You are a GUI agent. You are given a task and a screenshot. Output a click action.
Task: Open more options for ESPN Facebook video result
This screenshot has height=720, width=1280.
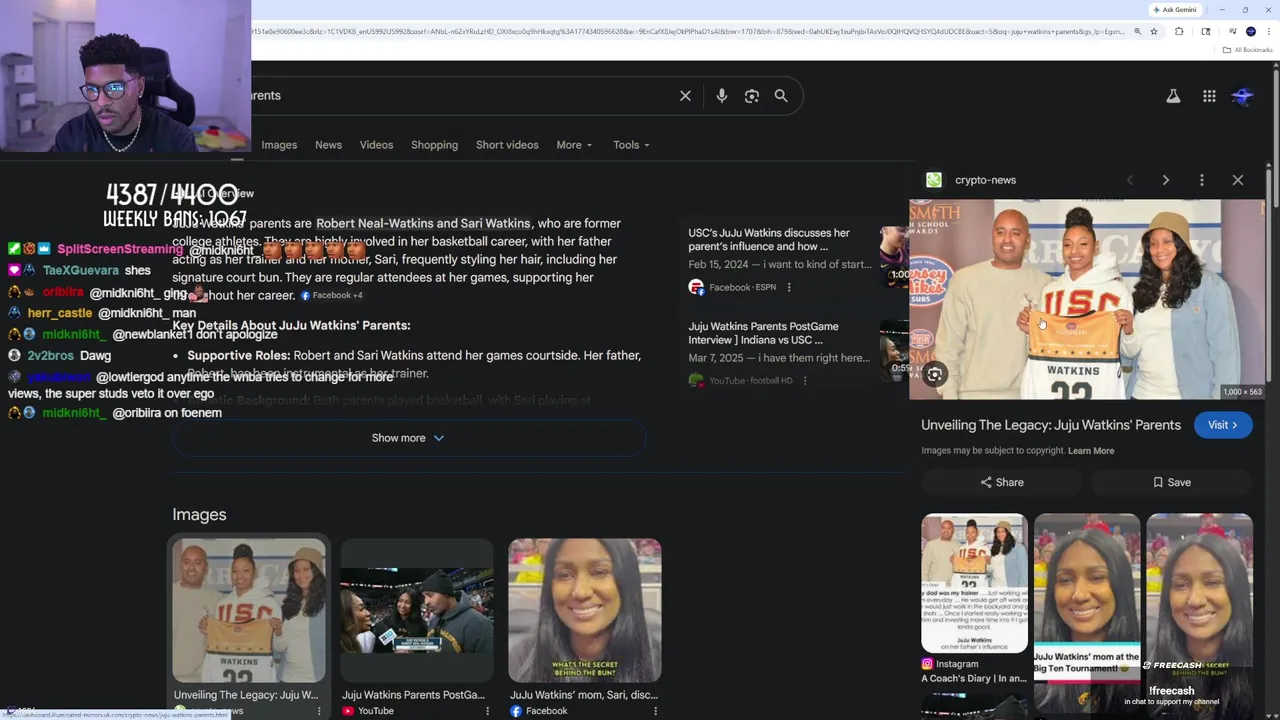tap(789, 287)
